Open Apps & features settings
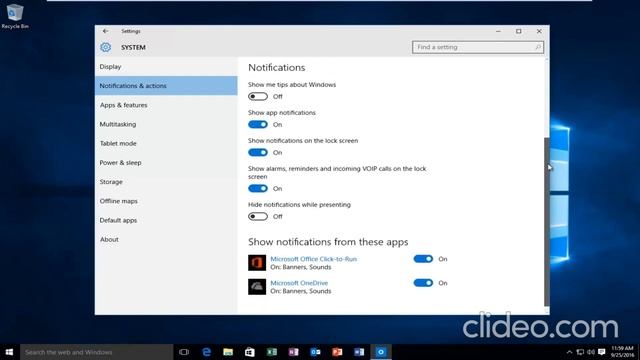The height and width of the screenshot is (360, 640). point(166,105)
